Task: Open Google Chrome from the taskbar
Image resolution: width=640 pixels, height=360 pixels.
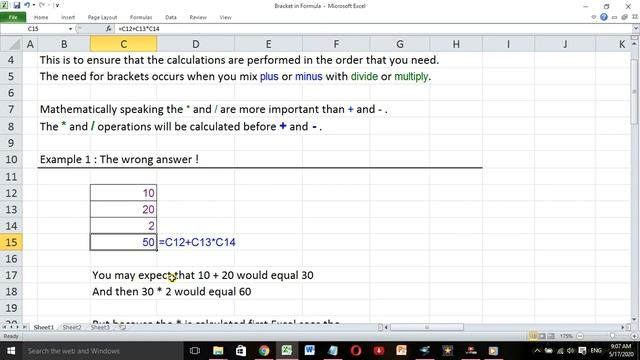Action: (x=264, y=351)
